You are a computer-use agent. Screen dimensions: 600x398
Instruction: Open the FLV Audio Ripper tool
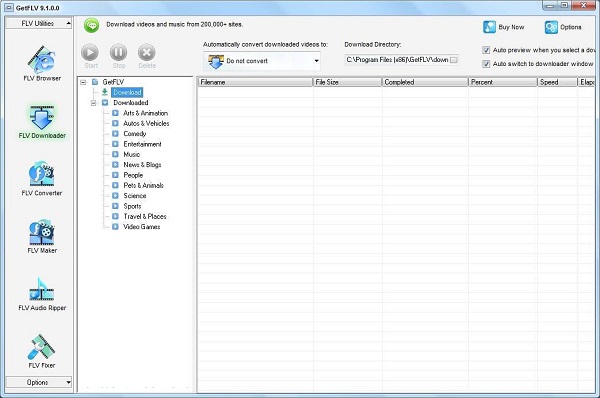pyautogui.click(x=42, y=294)
